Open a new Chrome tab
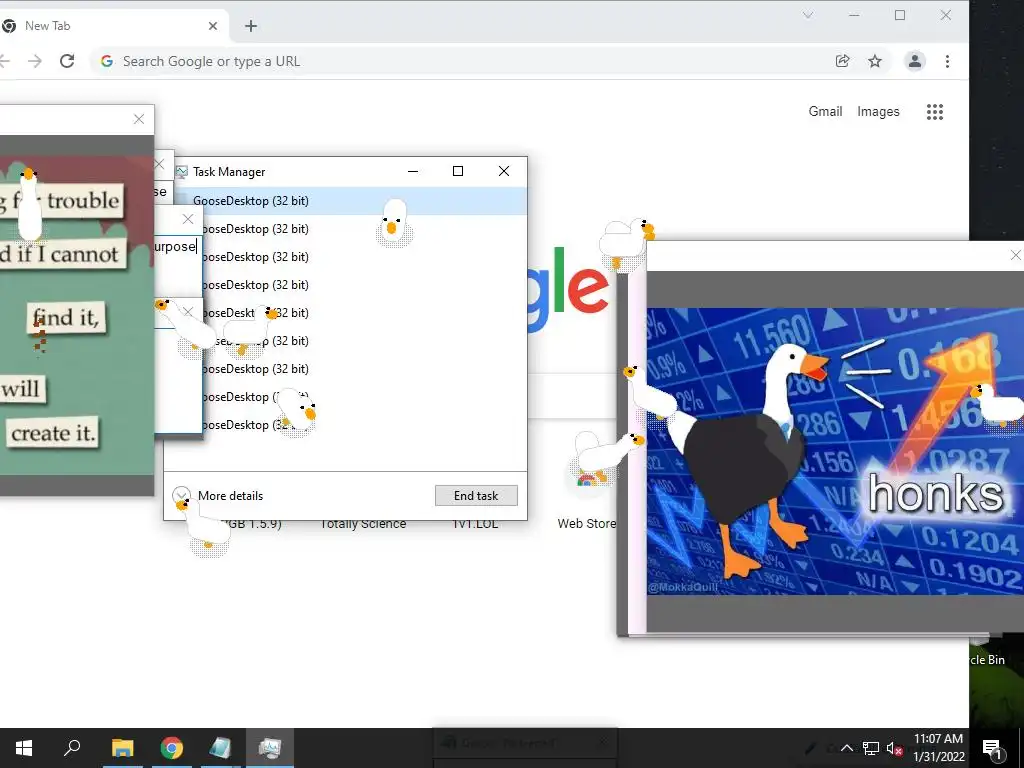The image size is (1024, 768). 251,26
